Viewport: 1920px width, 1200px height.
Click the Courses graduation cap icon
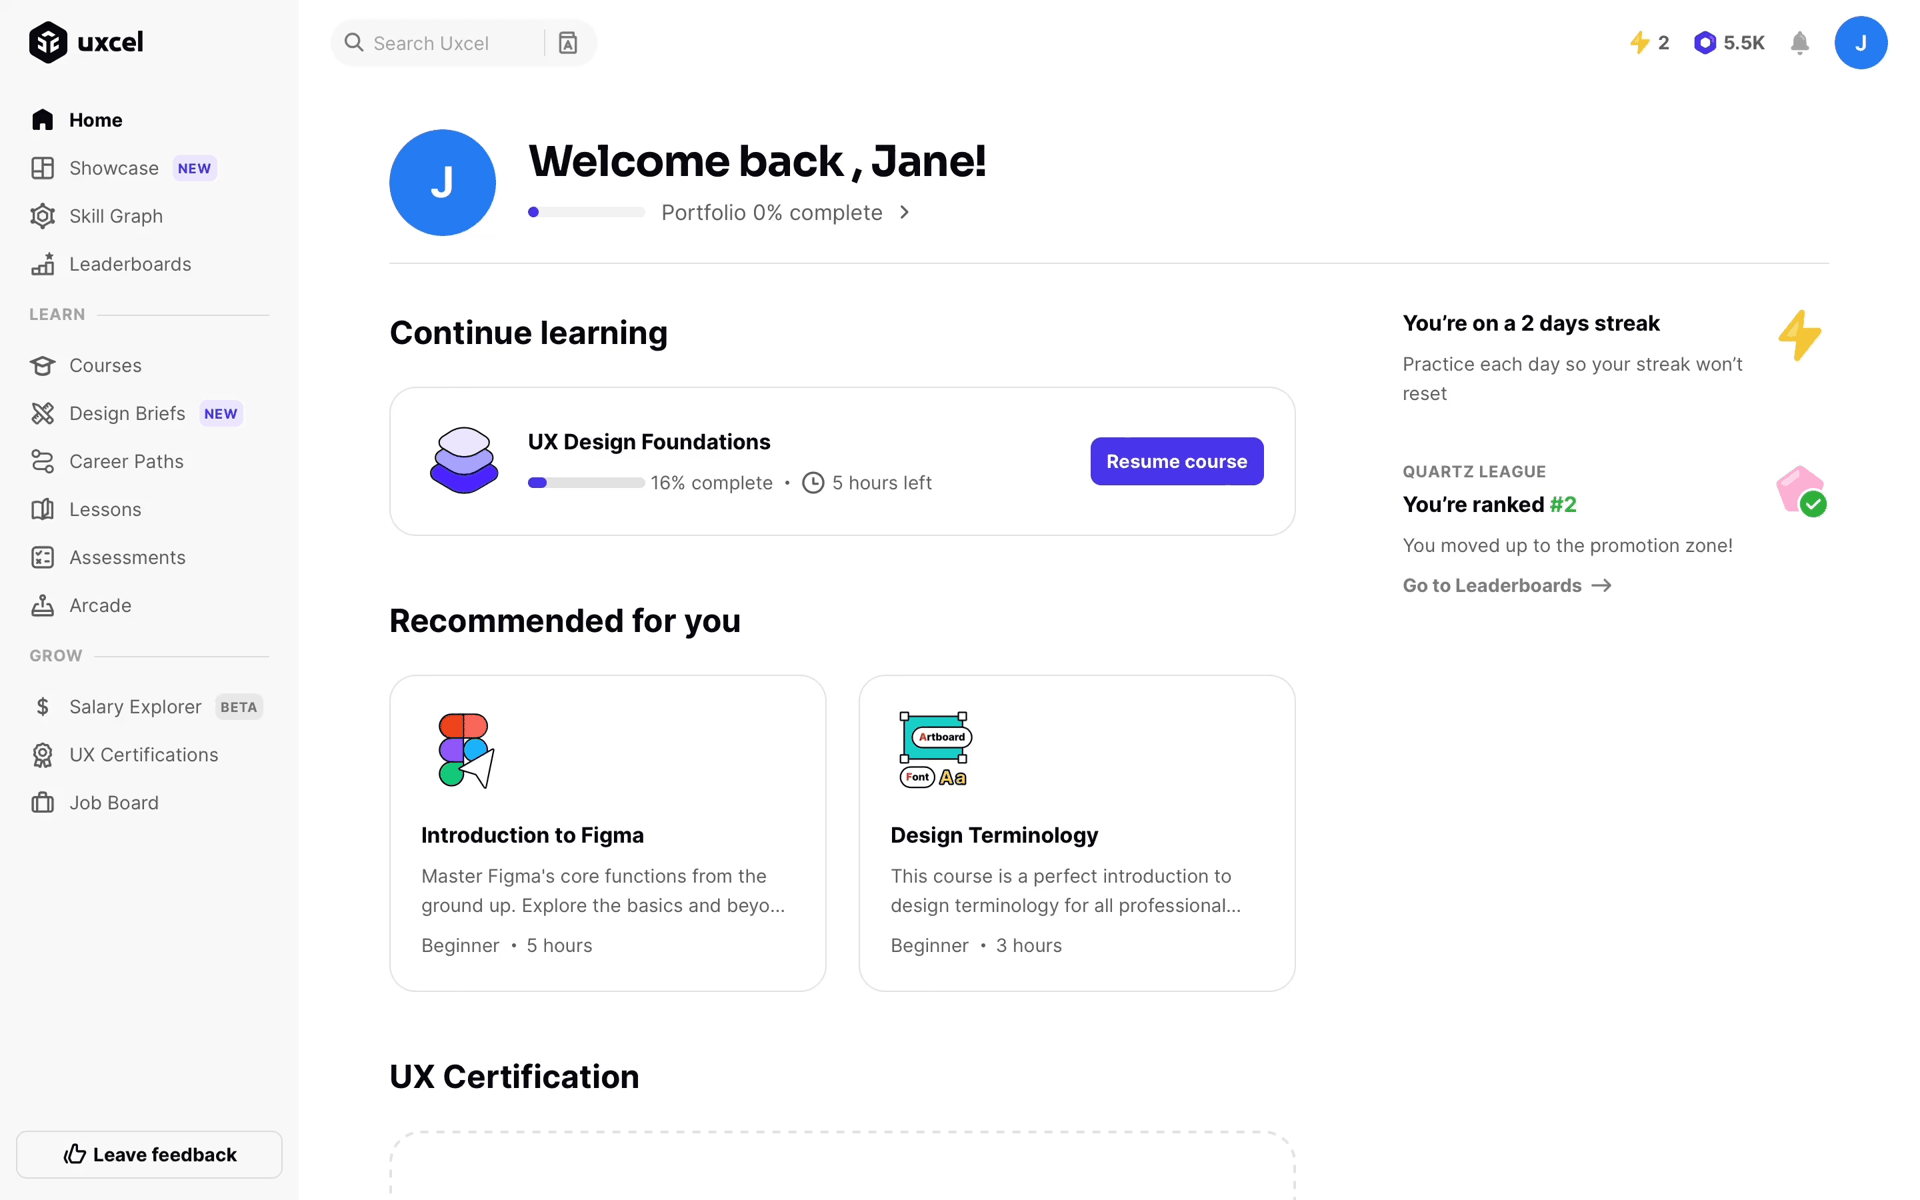click(x=42, y=365)
